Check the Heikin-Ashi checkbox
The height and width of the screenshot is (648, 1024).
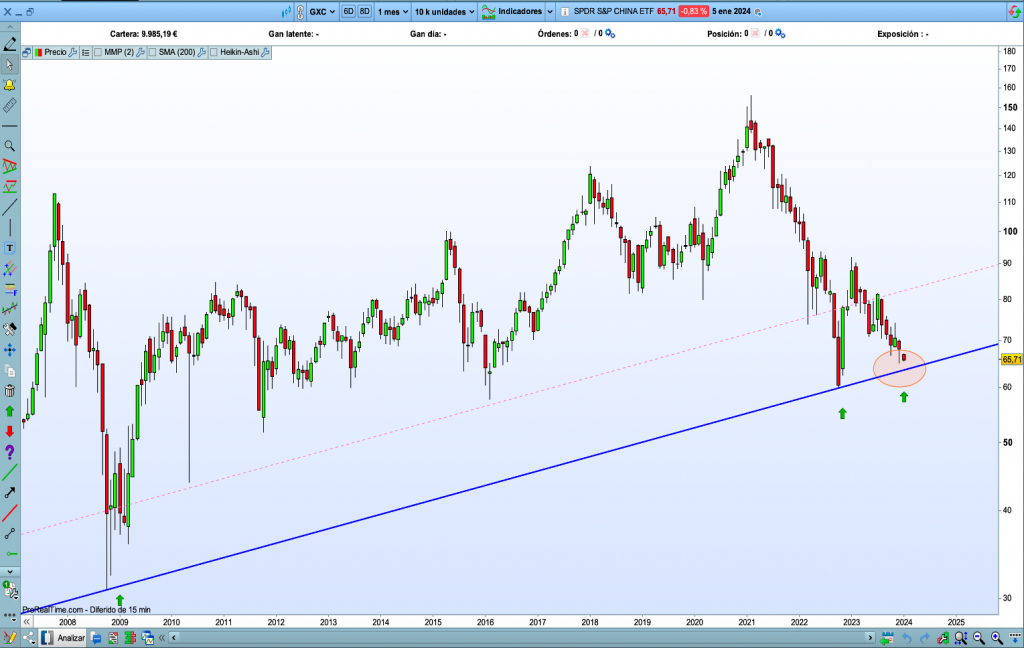click(214, 52)
